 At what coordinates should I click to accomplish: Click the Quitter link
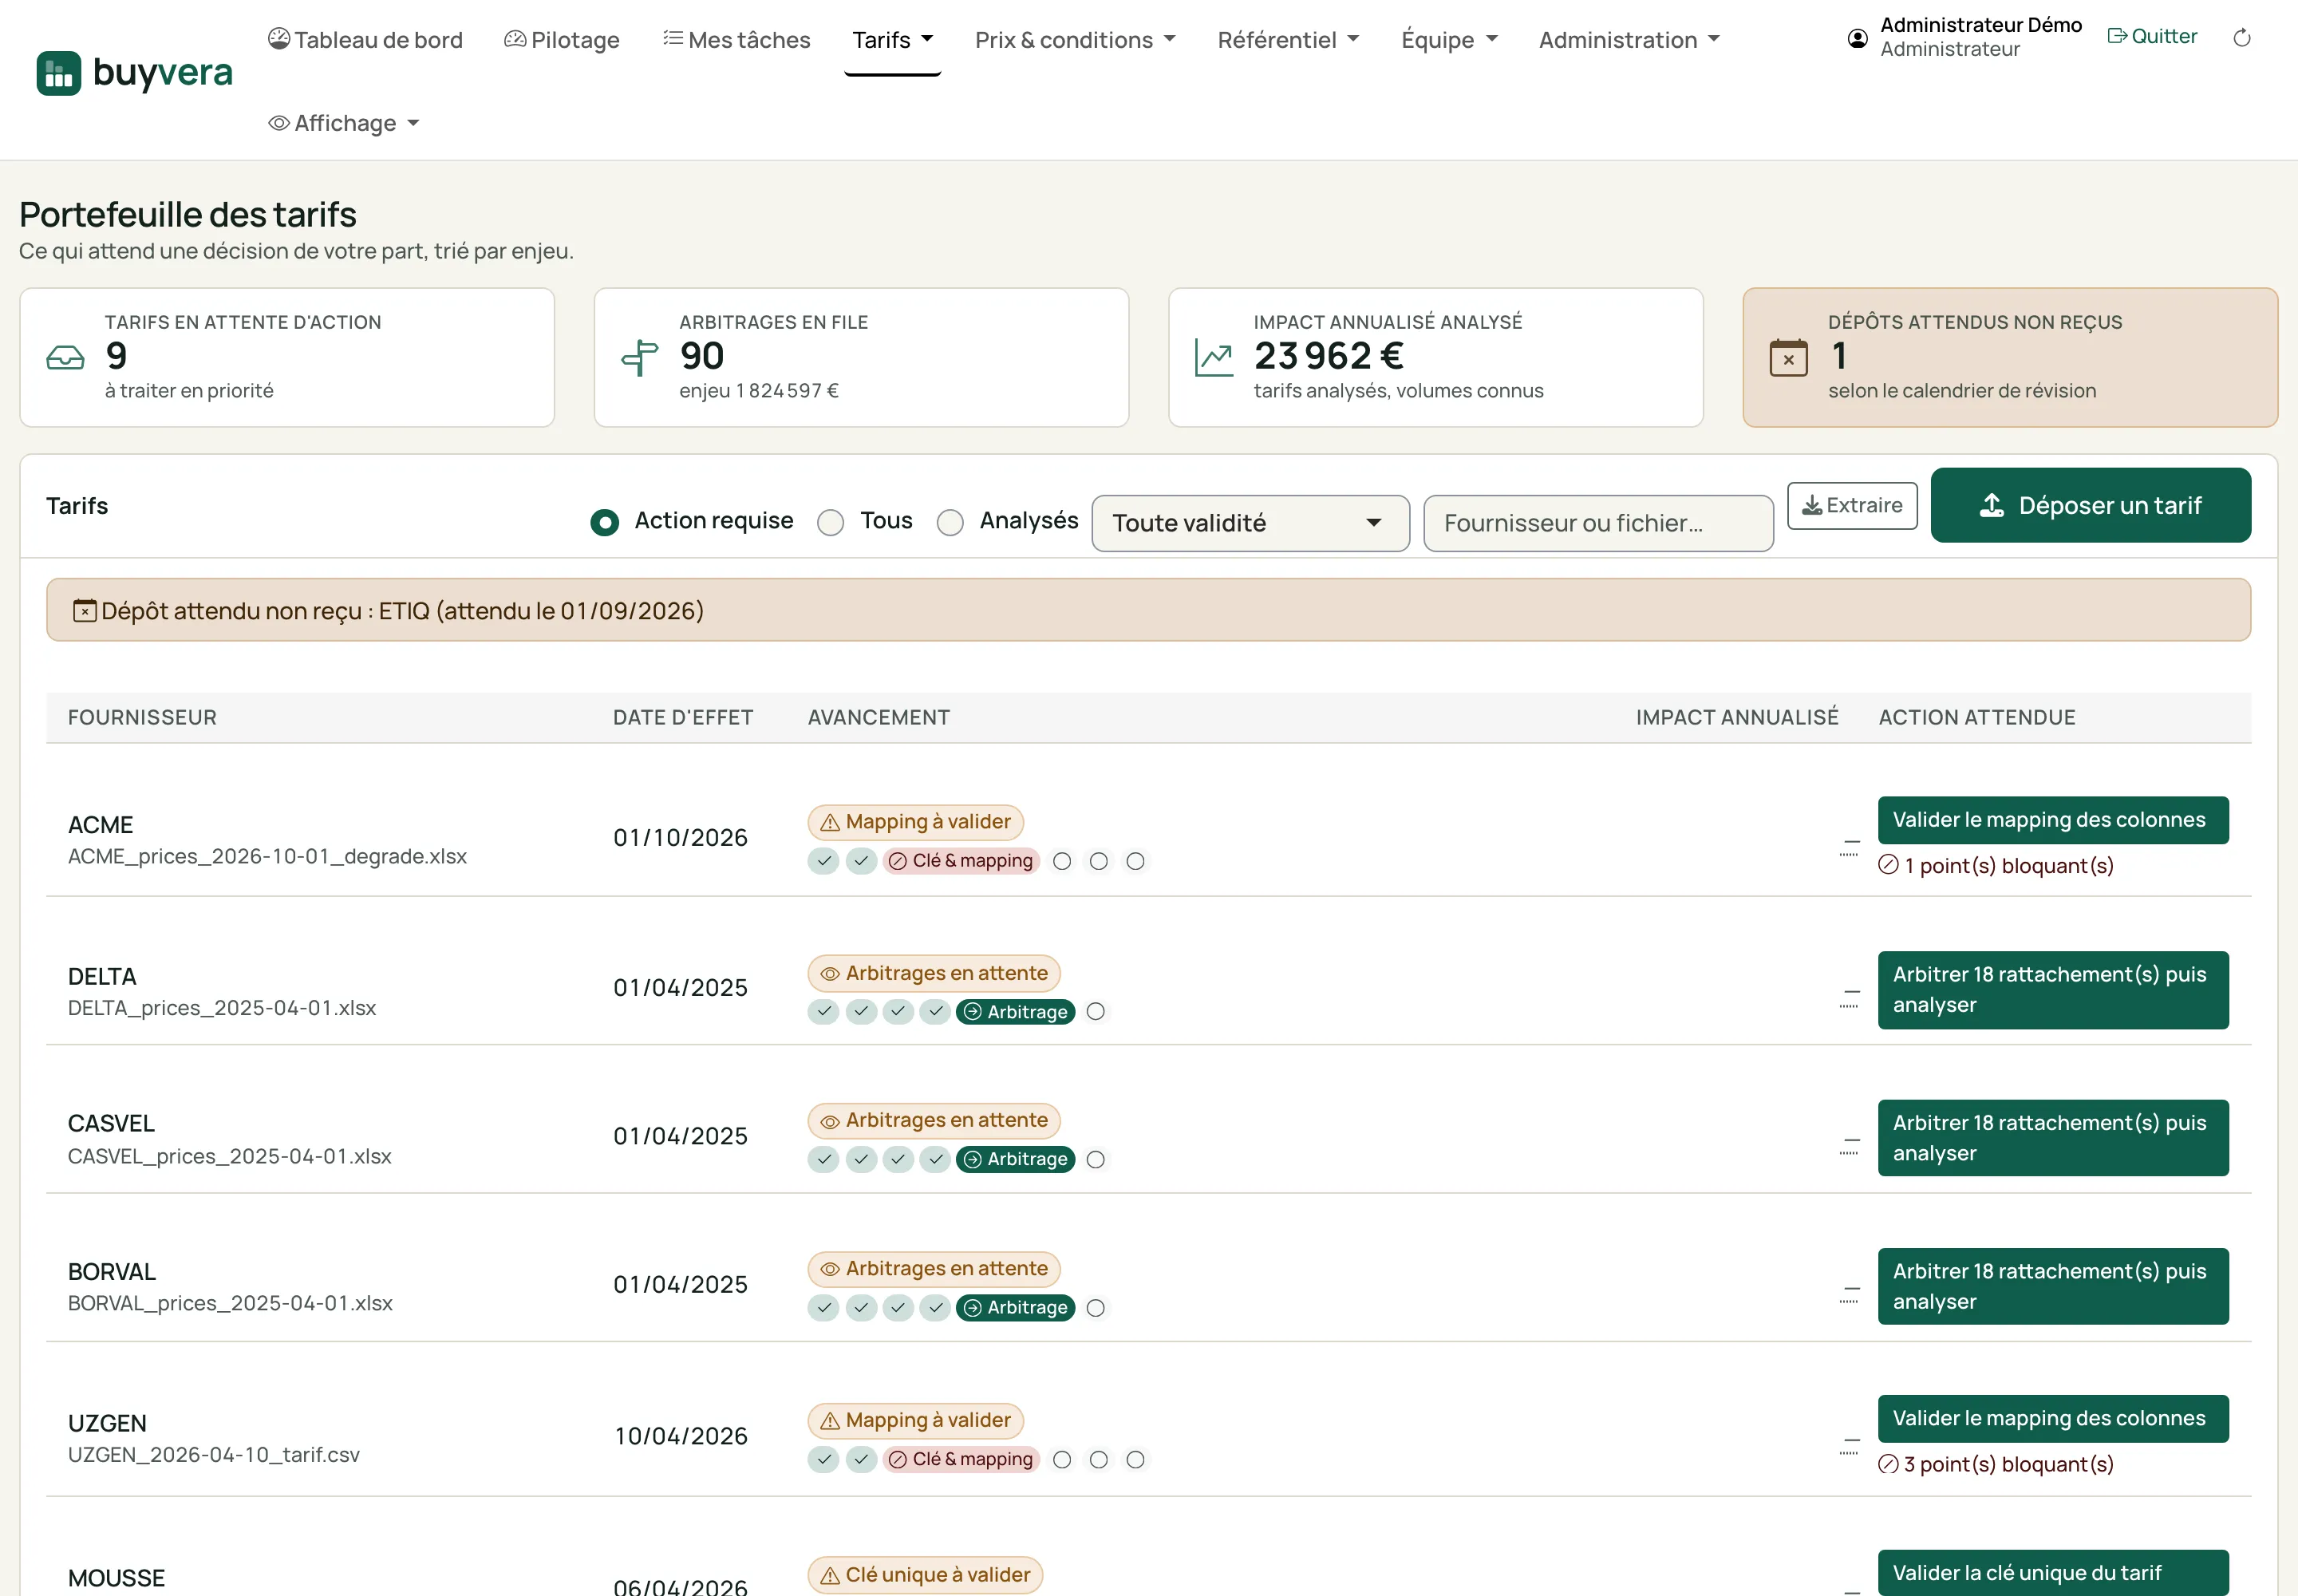click(x=2152, y=36)
